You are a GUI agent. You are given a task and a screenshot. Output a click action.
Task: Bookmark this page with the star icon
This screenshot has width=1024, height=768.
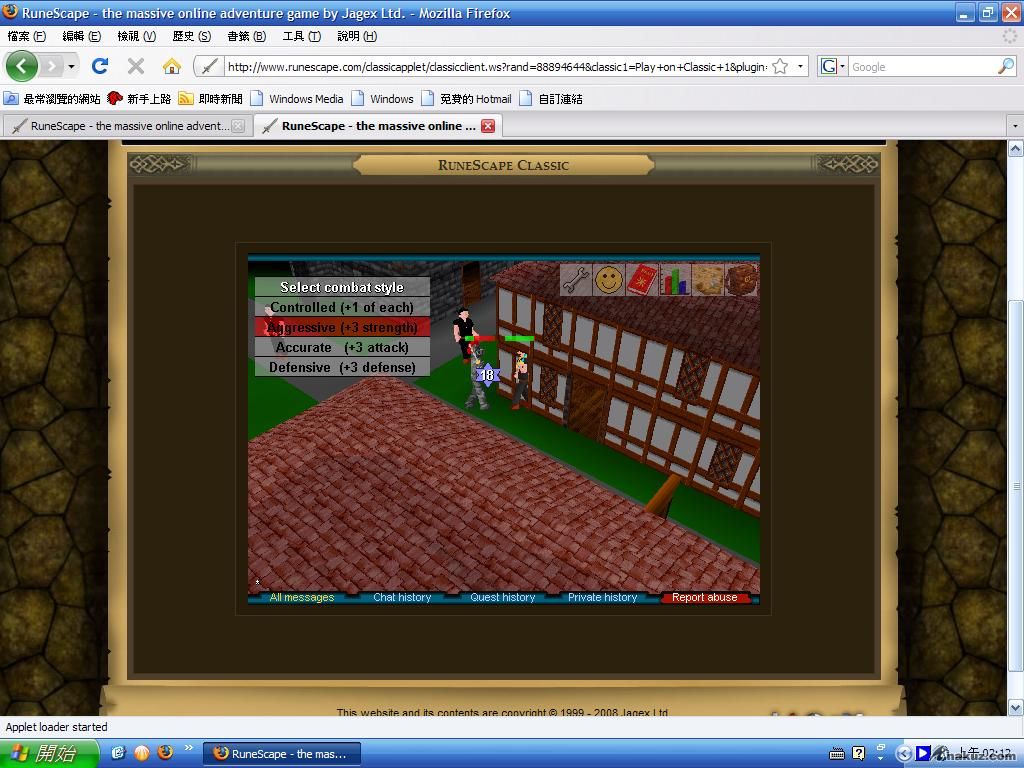pos(780,67)
